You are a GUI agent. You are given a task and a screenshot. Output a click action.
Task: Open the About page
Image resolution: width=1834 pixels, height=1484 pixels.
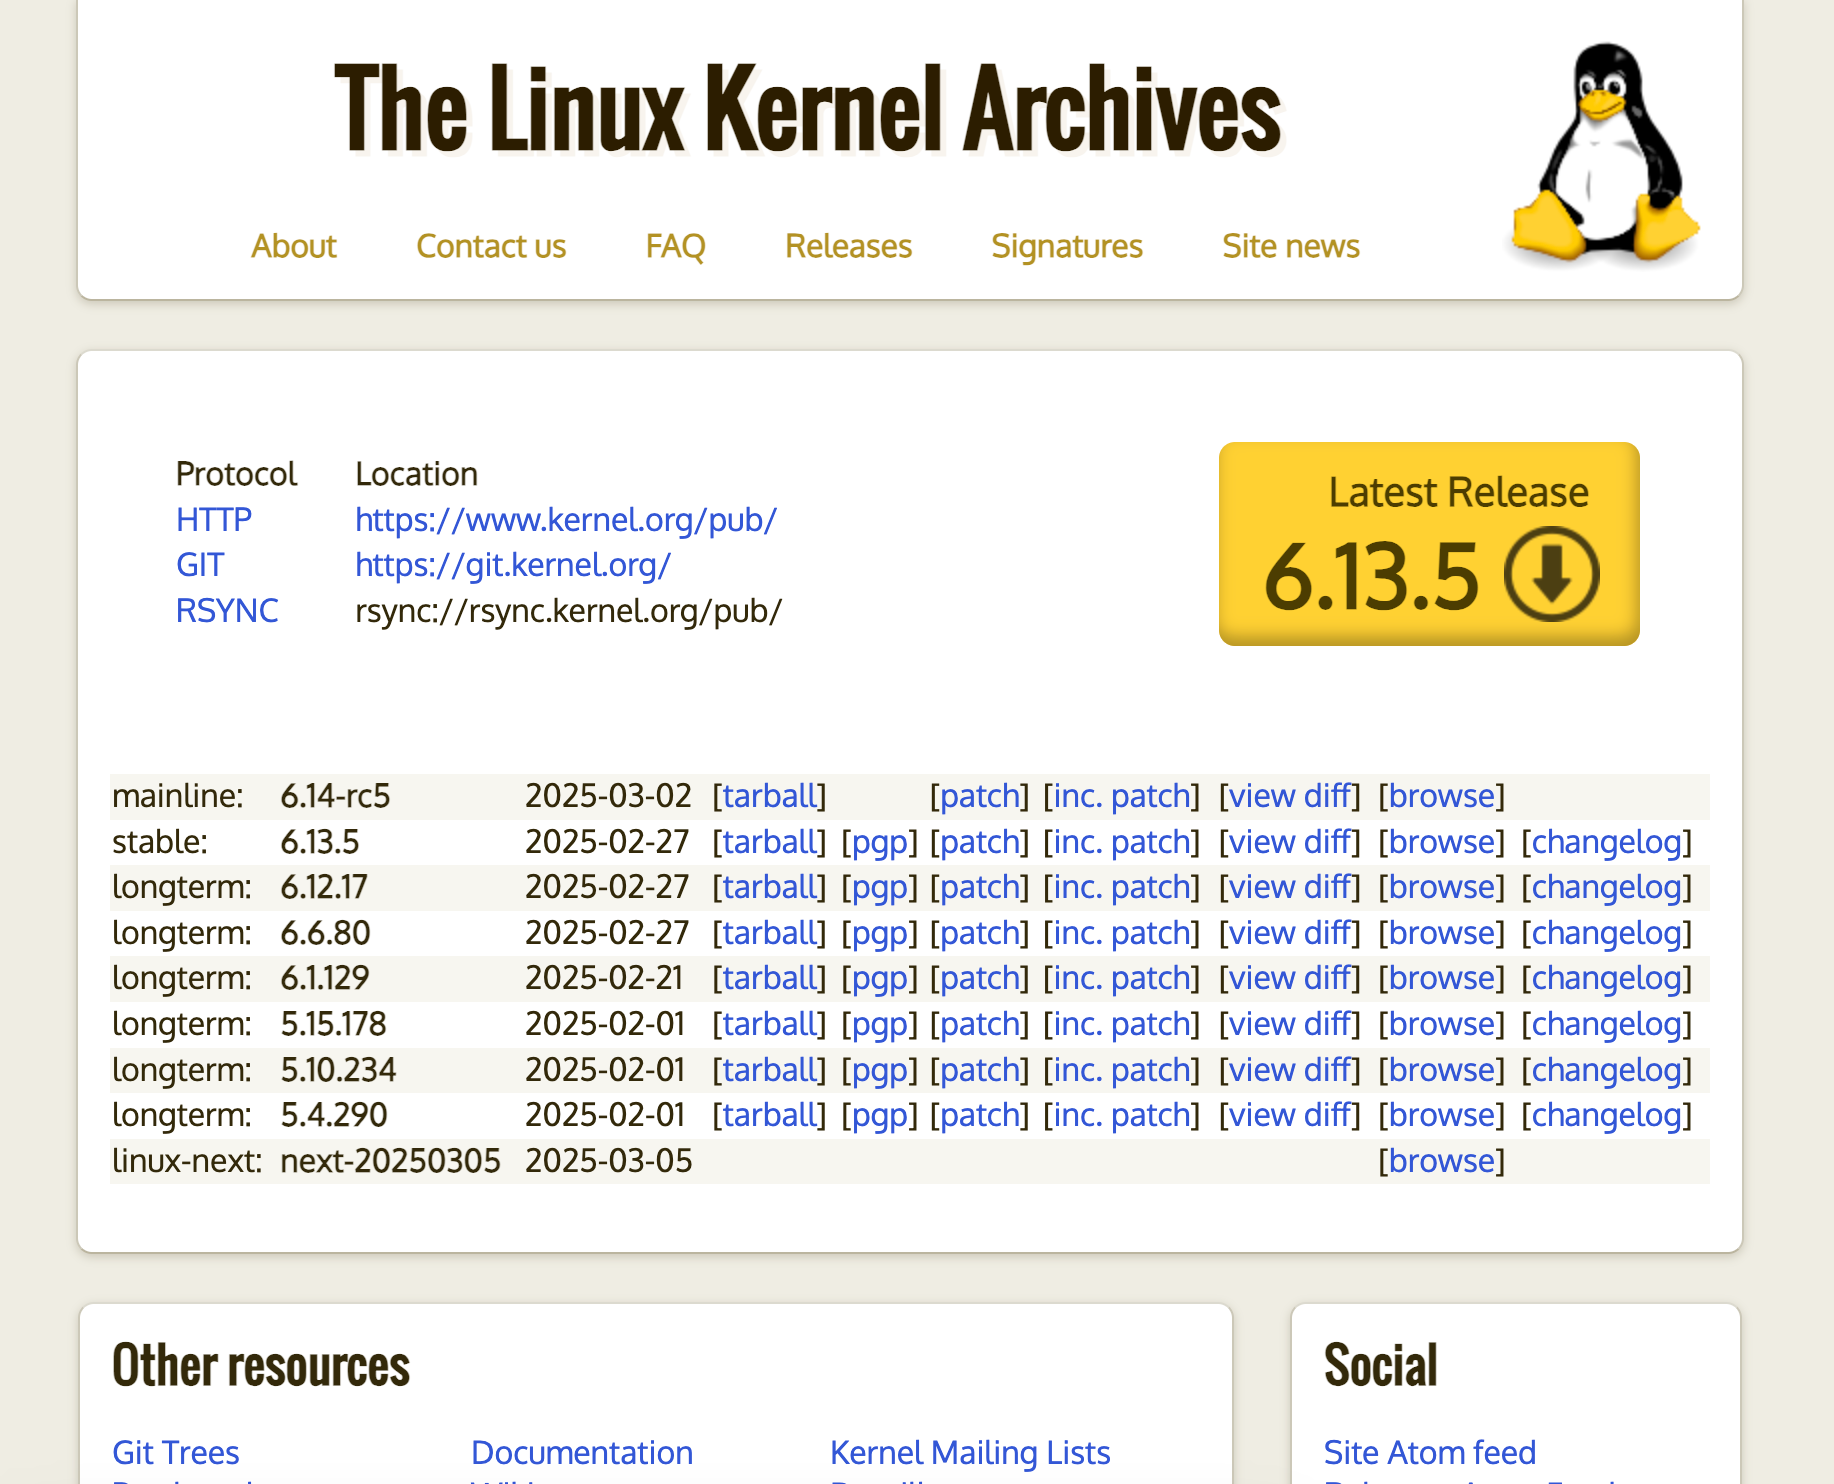coord(293,246)
